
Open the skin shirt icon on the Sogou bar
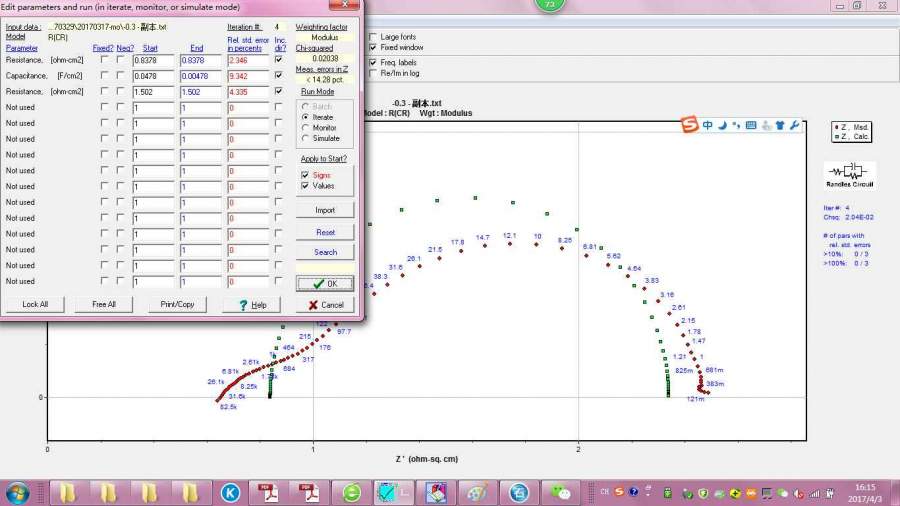779,125
